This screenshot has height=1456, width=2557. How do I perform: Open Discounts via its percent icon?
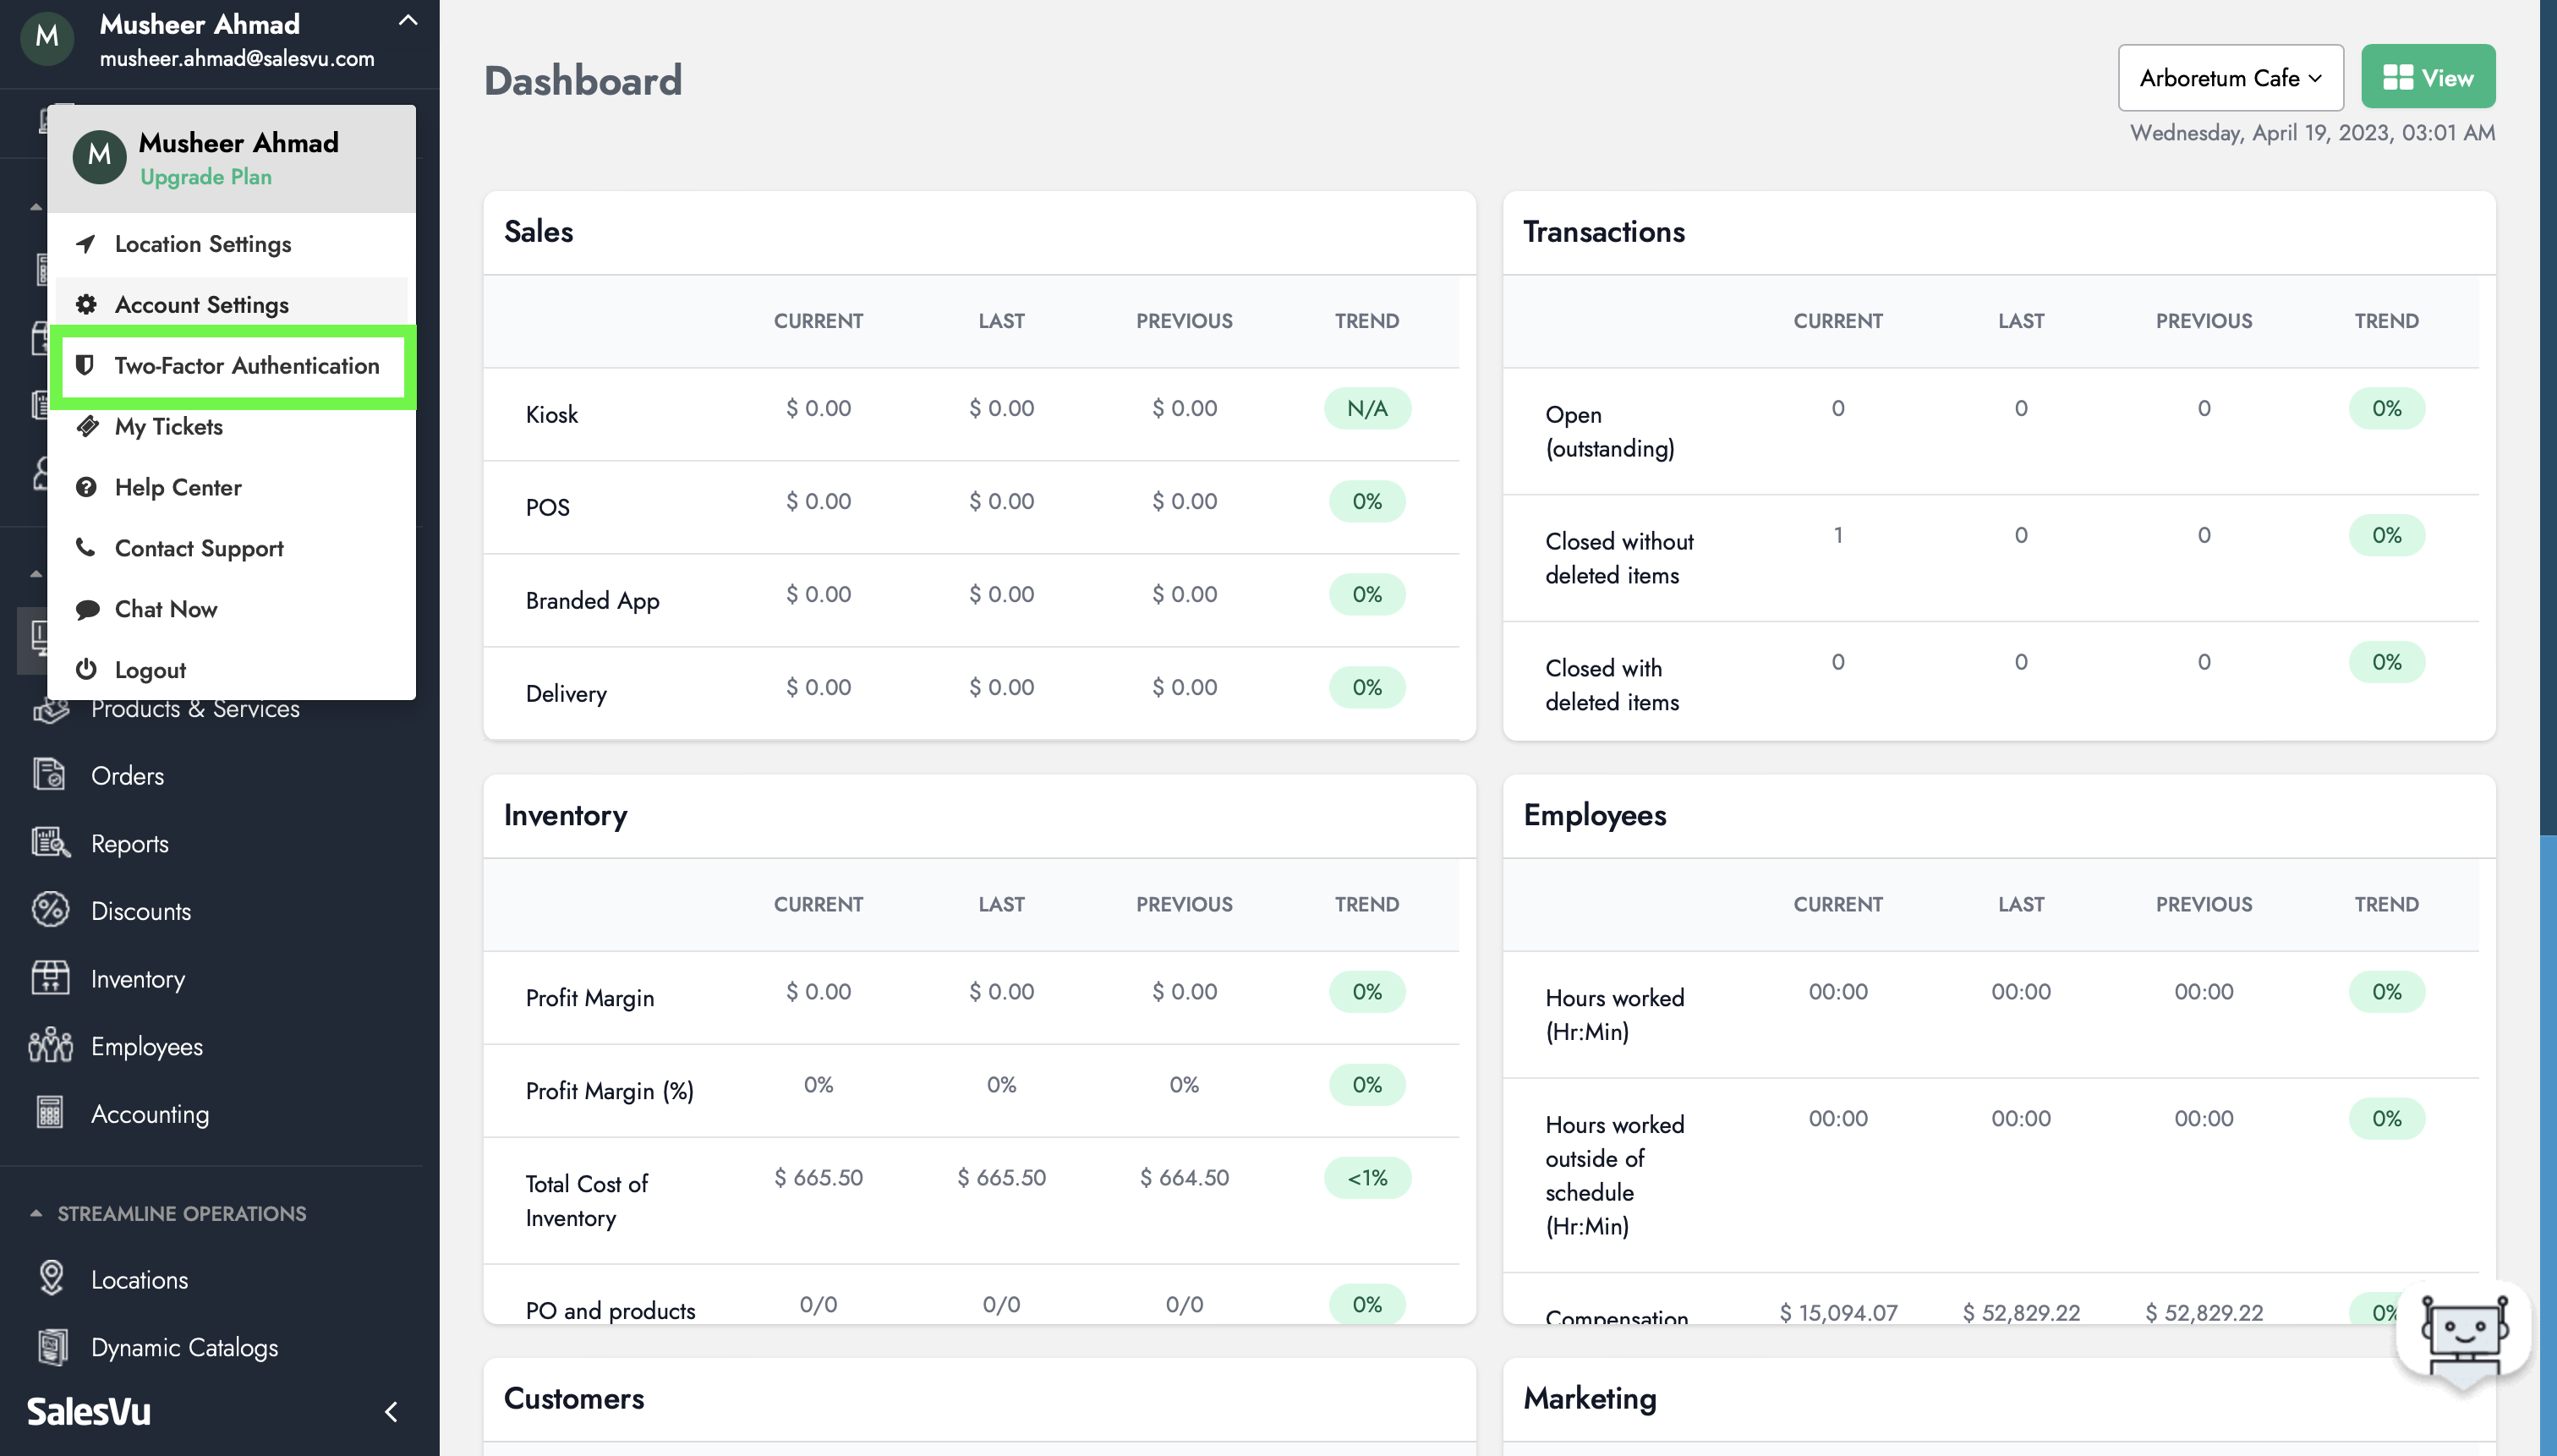click(x=49, y=910)
